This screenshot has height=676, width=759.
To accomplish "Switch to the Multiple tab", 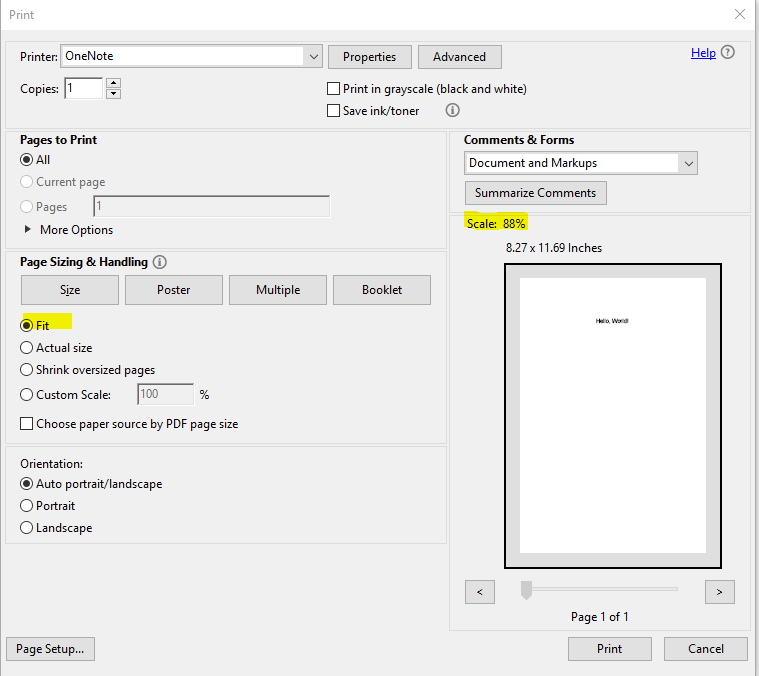I will (x=278, y=290).
